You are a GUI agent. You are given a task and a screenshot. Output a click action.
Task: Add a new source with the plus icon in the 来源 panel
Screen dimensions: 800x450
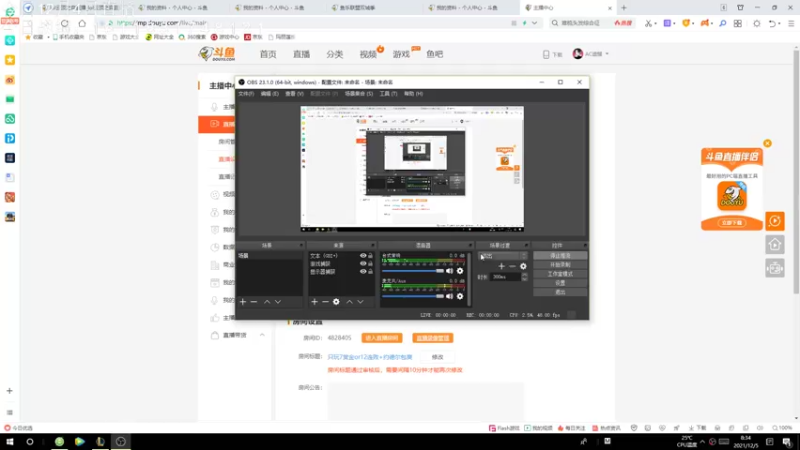314,302
